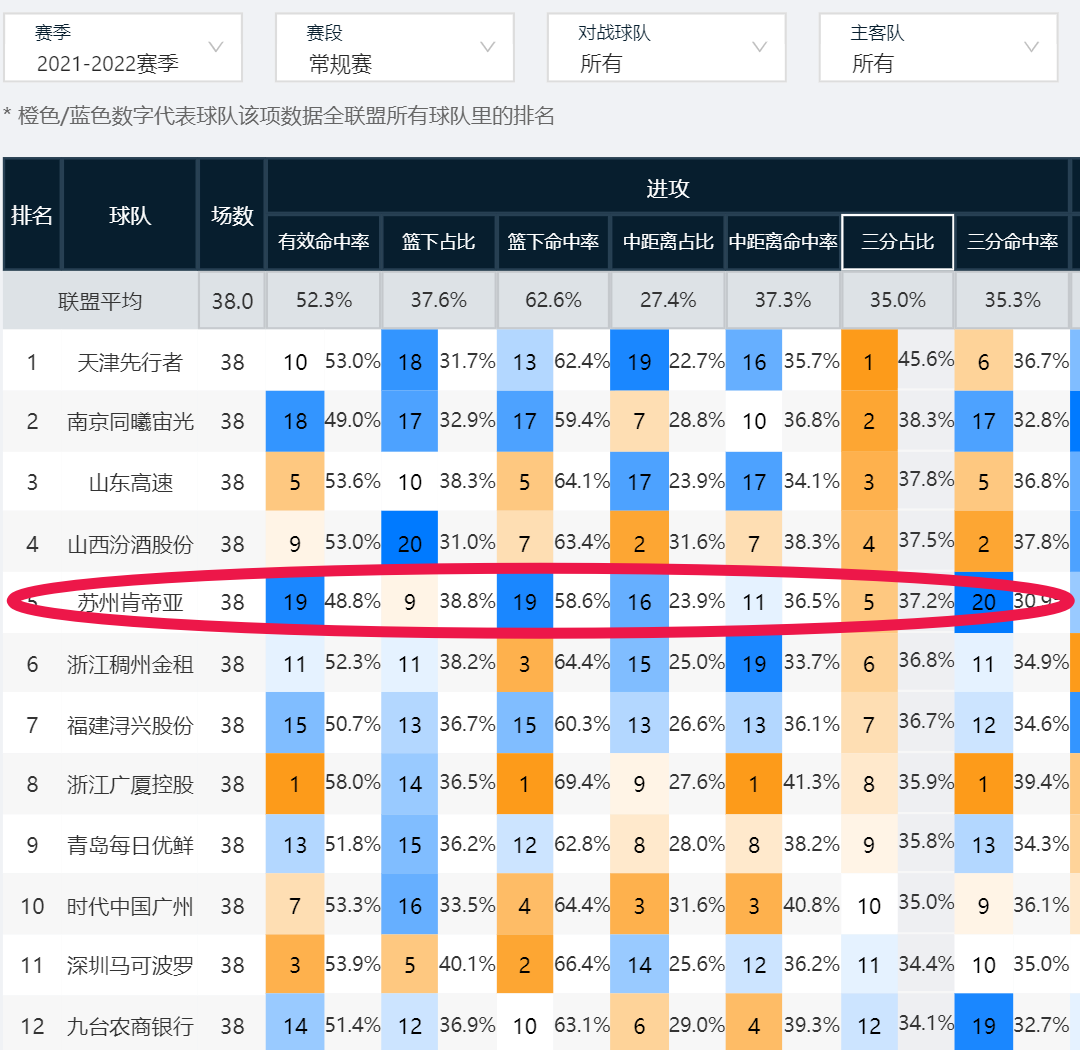Sort by 中距离占比 column header
Viewport: 1080px width, 1050px height.
coord(668,242)
